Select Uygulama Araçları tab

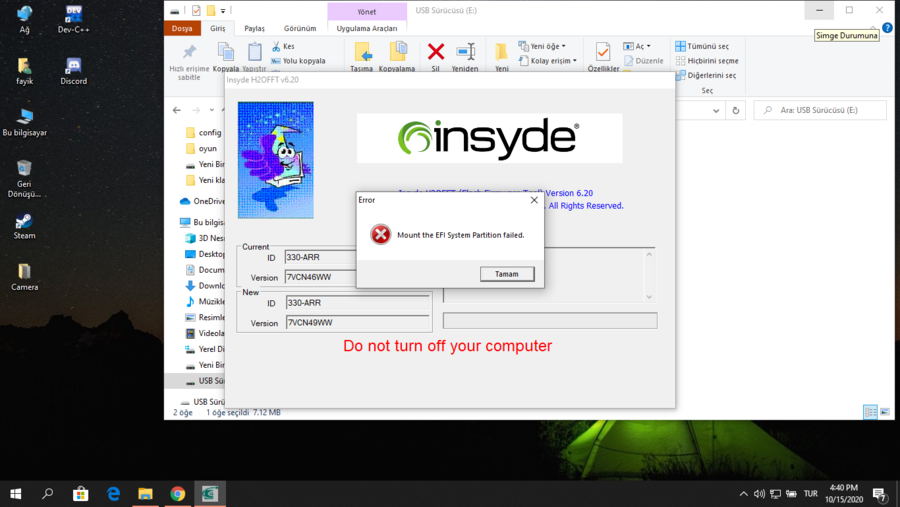coord(367,28)
